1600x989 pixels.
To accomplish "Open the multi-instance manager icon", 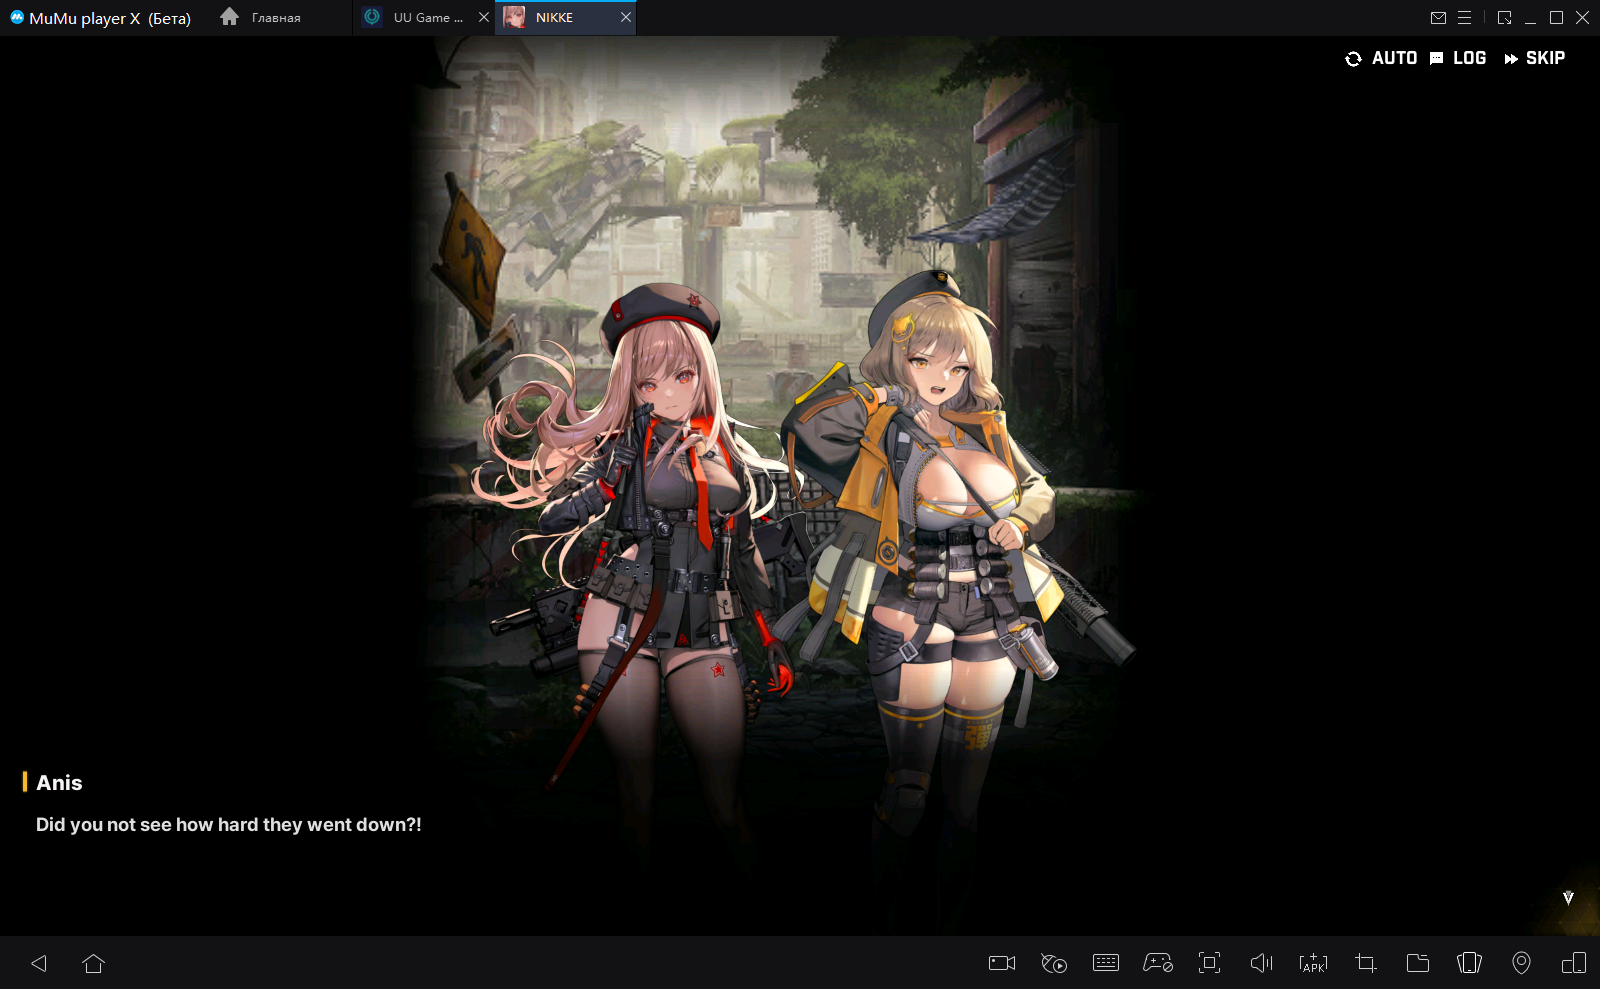I will 1573,963.
